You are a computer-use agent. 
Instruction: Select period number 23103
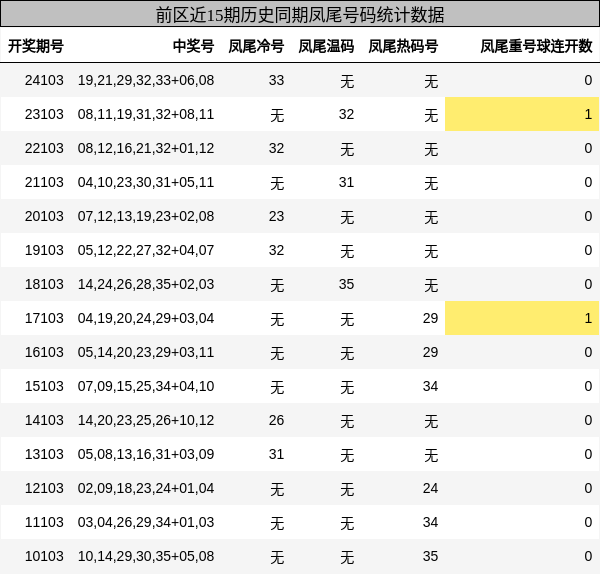pos(44,114)
